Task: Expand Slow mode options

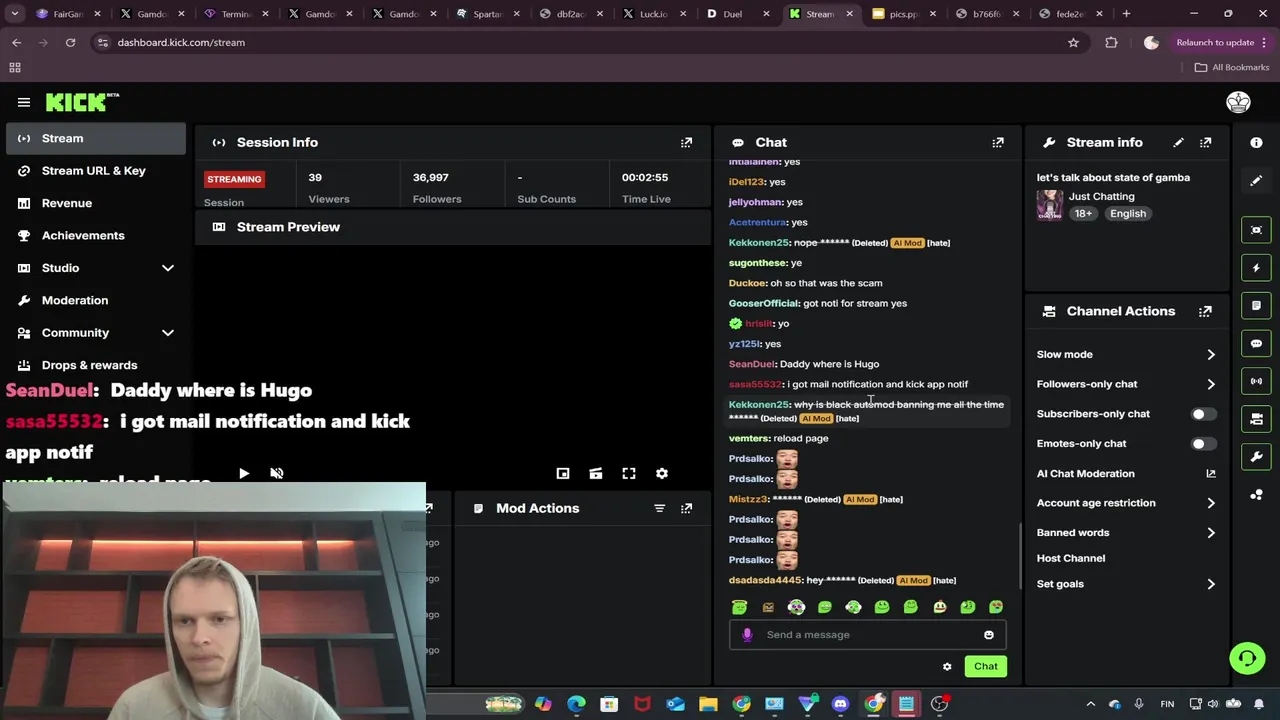Action: point(1210,355)
